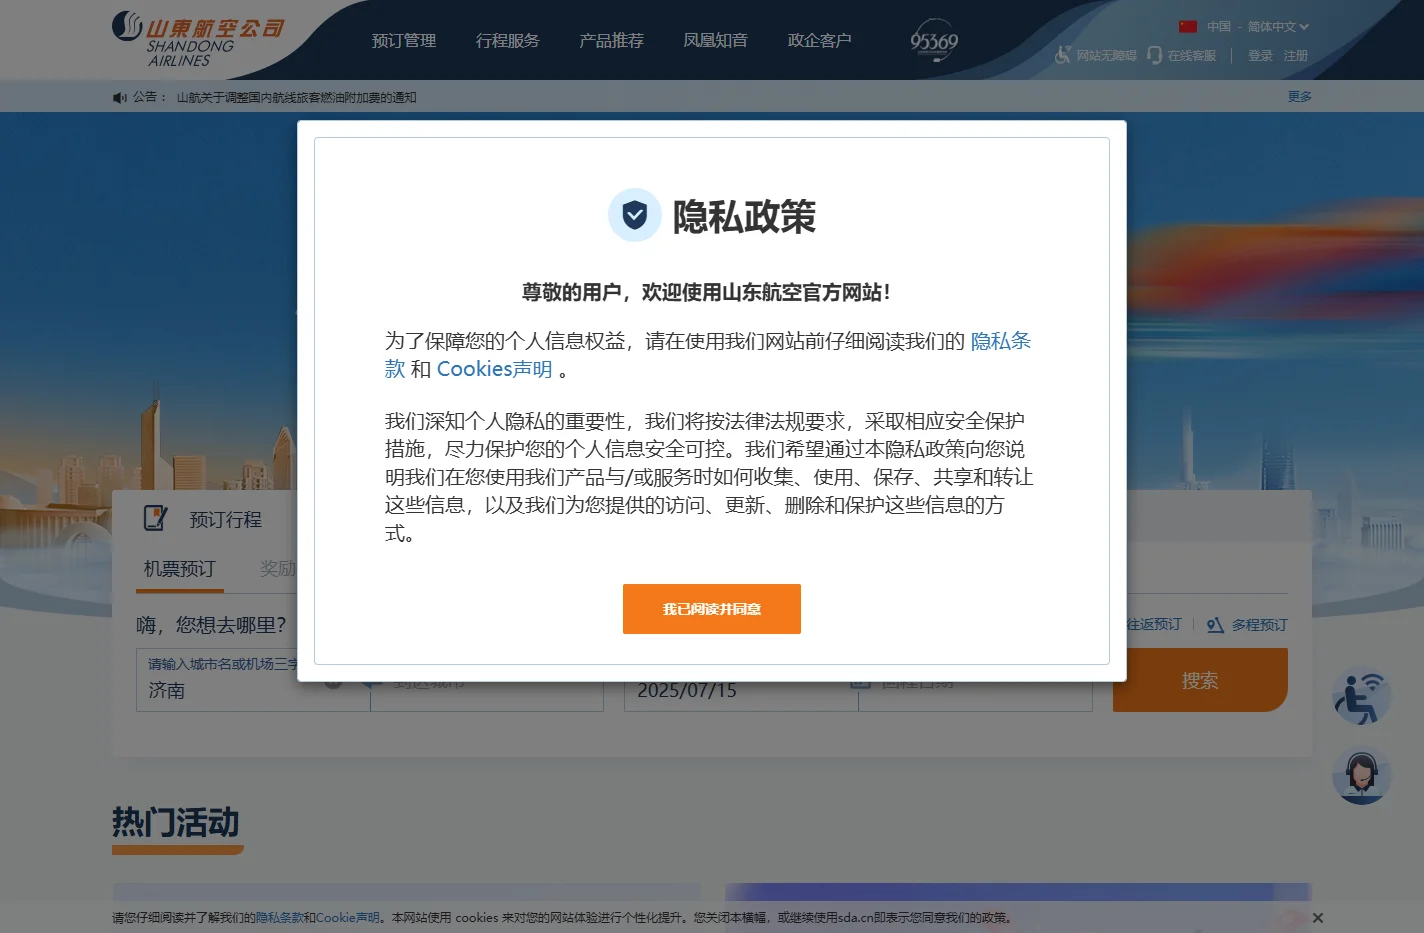Screen dimensions: 1424x933
Task: Close the cookie notice bar
Action: pos(1318,918)
